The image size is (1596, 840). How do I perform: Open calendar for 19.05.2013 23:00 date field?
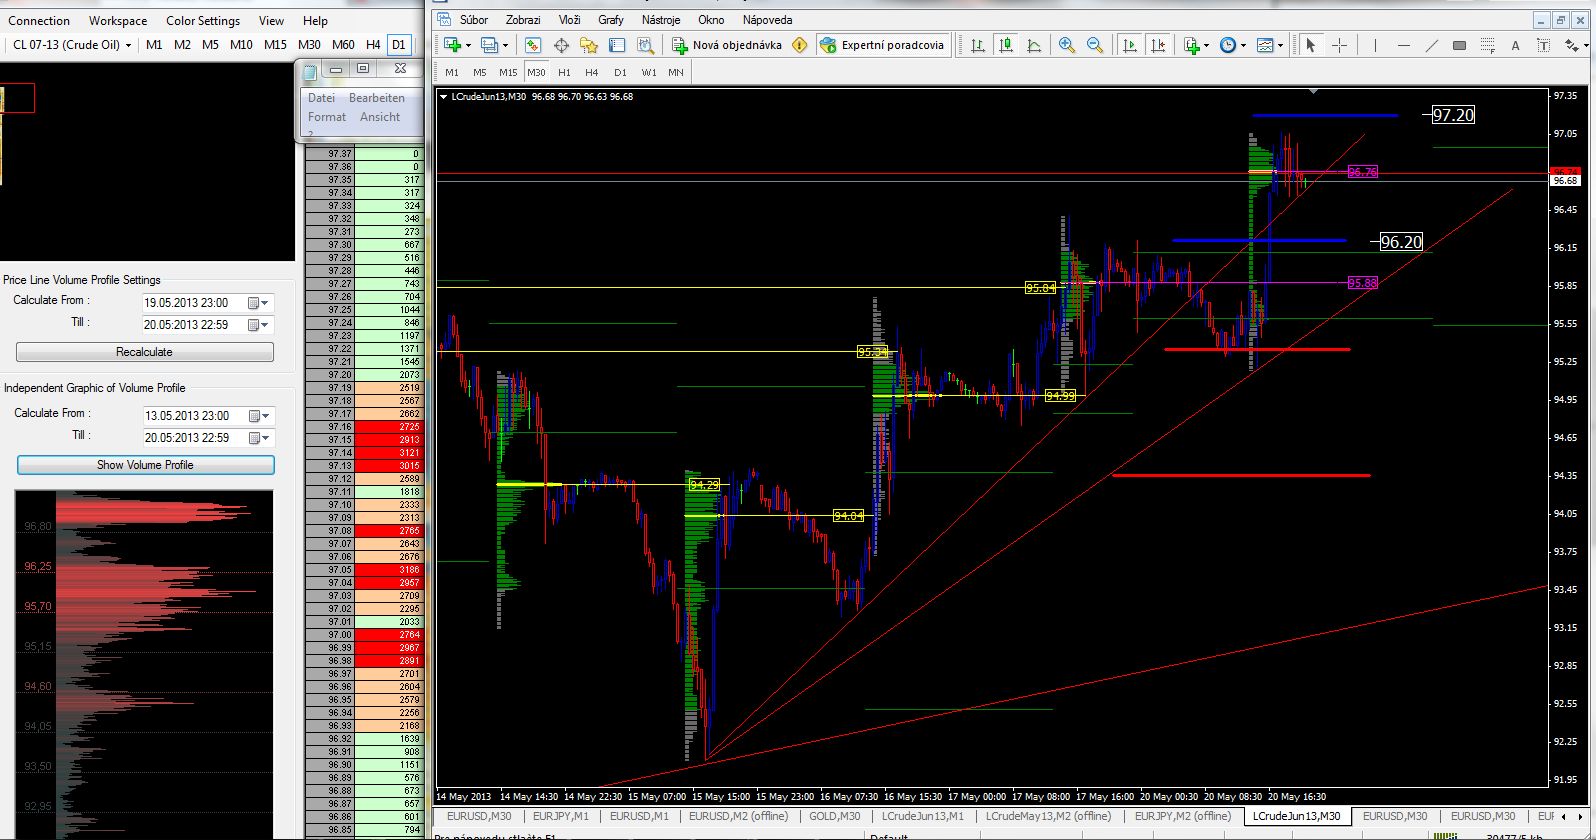(258, 303)
